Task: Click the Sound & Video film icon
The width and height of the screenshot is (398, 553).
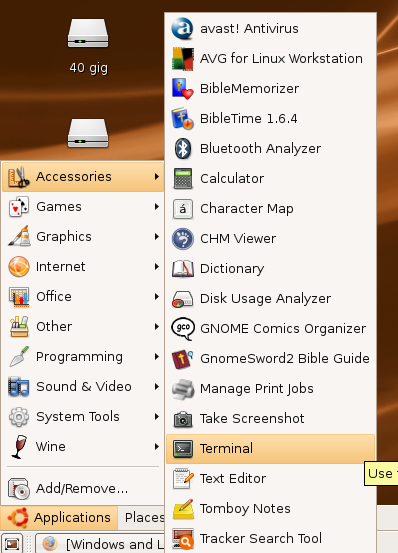Action: (19, 387)
